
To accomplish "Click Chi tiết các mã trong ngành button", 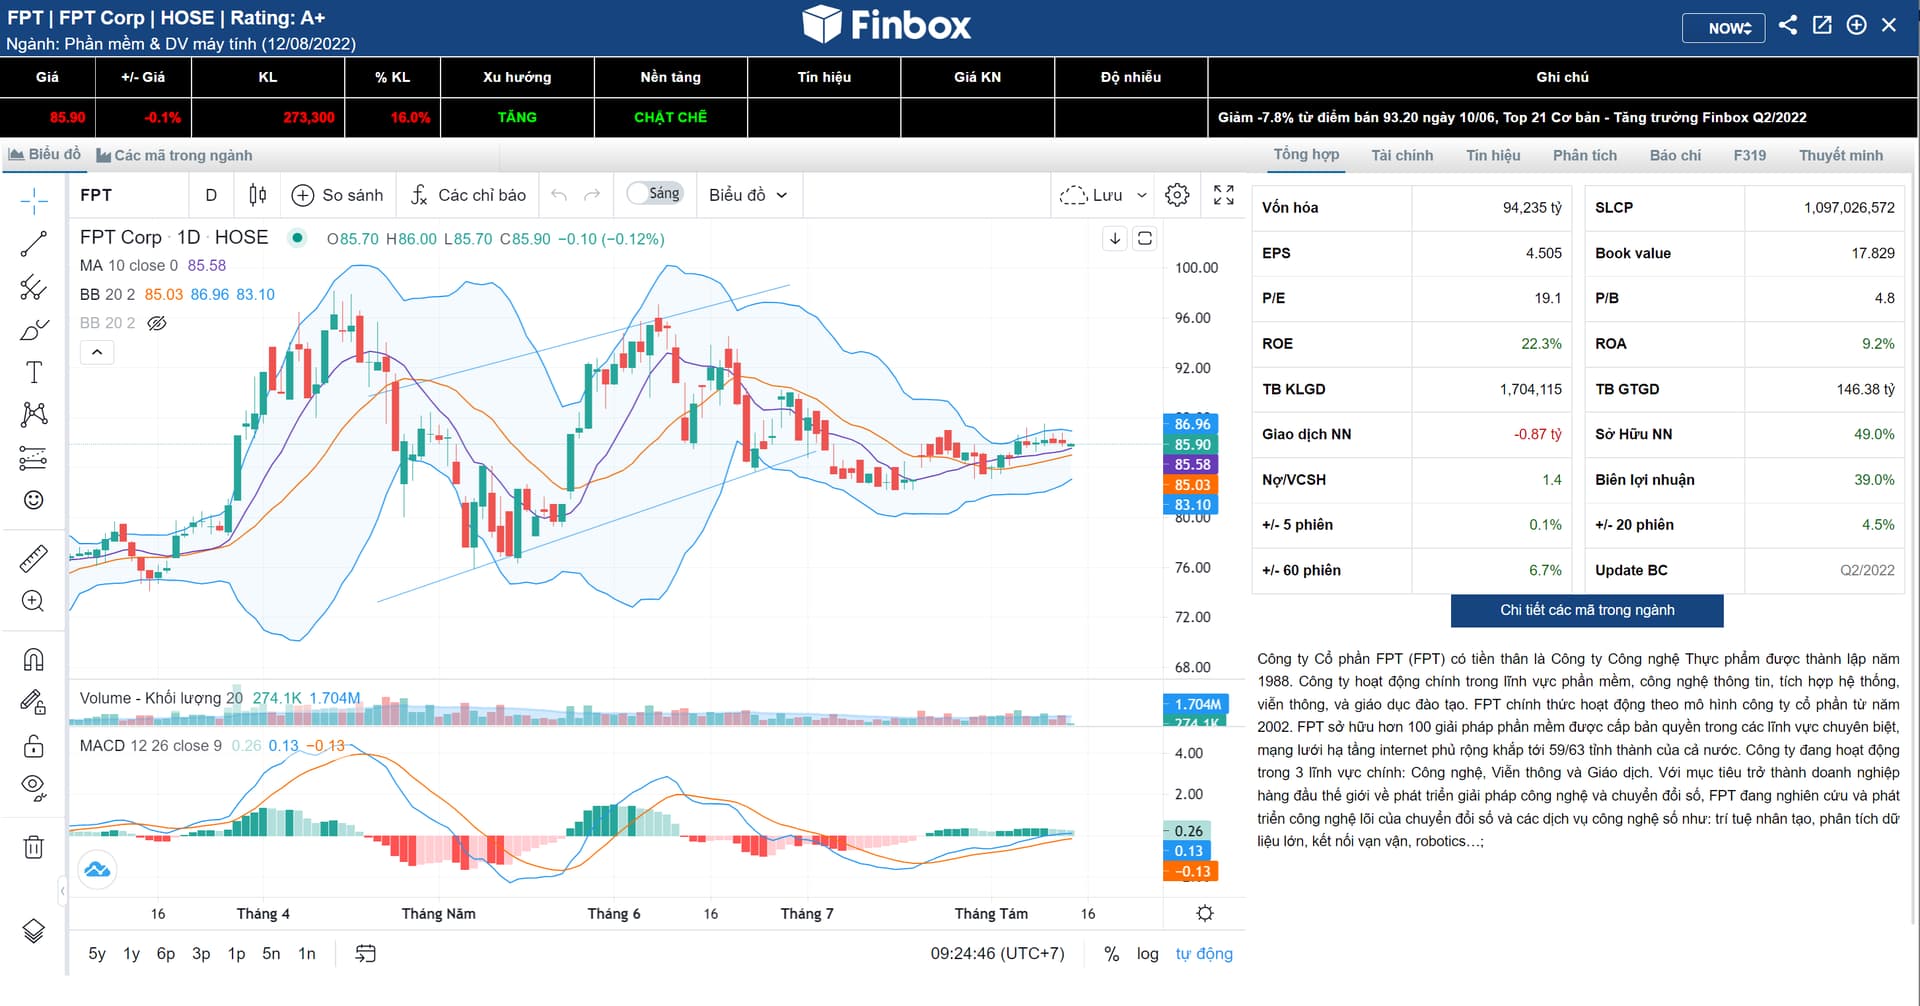I will [1587, 610].
